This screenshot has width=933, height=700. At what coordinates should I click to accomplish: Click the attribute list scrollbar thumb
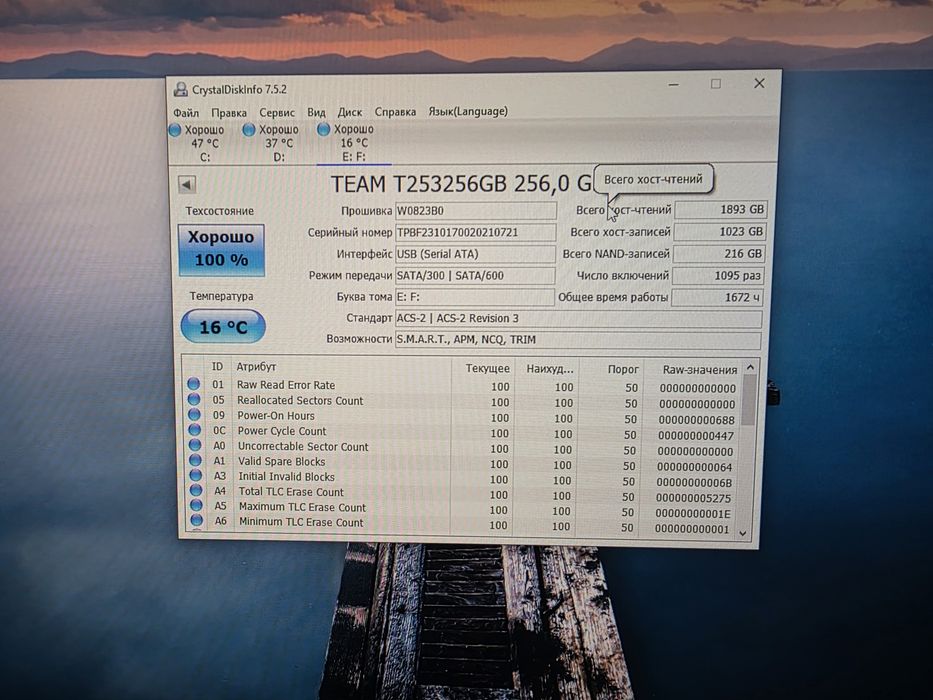coord(749,400)
